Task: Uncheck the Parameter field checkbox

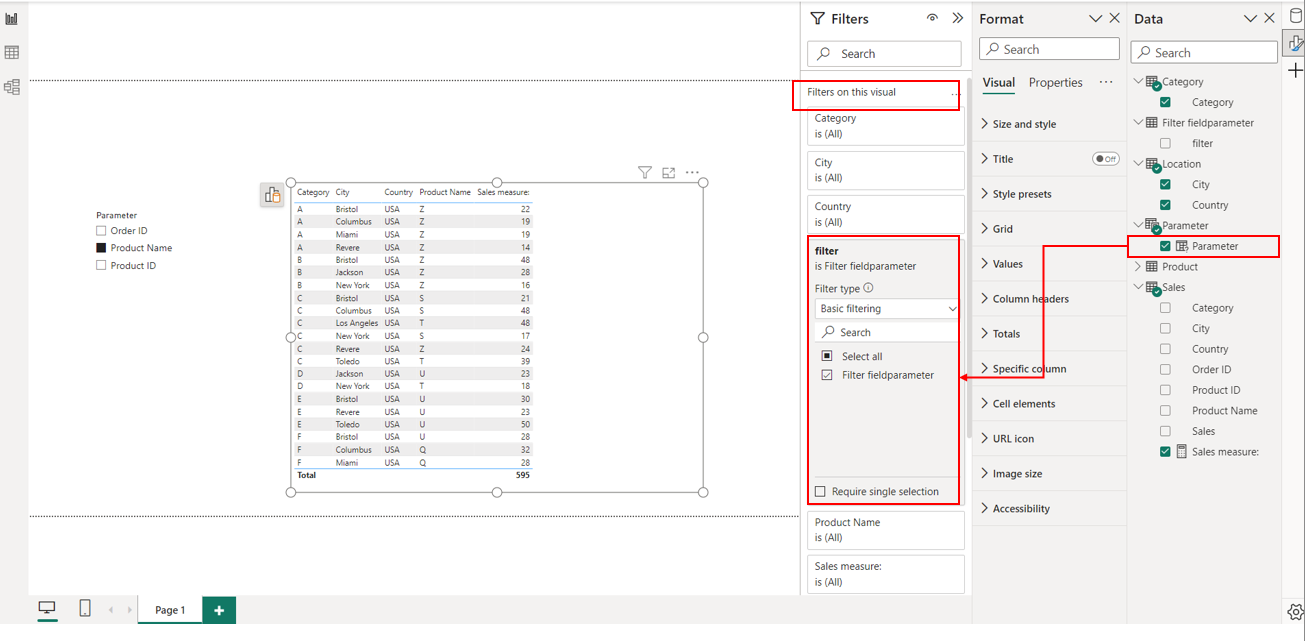Action: 1165,246
